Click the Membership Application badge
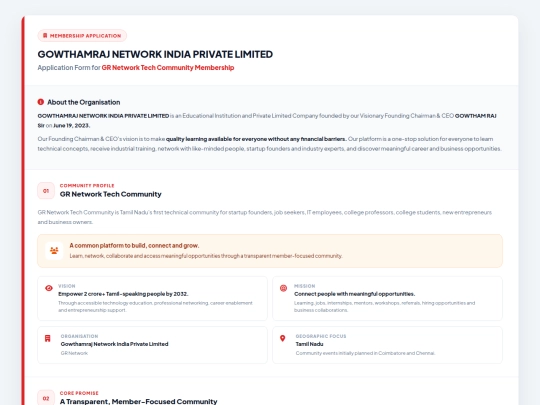 82,35
